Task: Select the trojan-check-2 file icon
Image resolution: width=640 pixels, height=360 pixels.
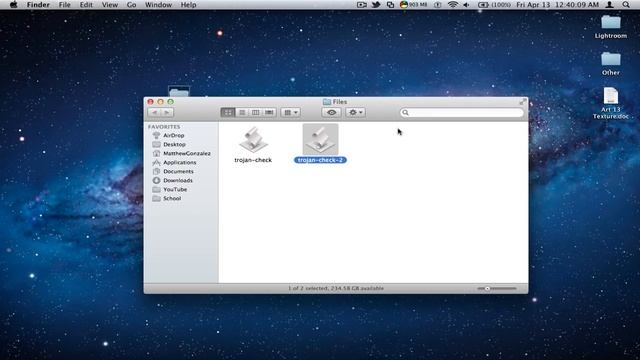Action: point(320,140)
